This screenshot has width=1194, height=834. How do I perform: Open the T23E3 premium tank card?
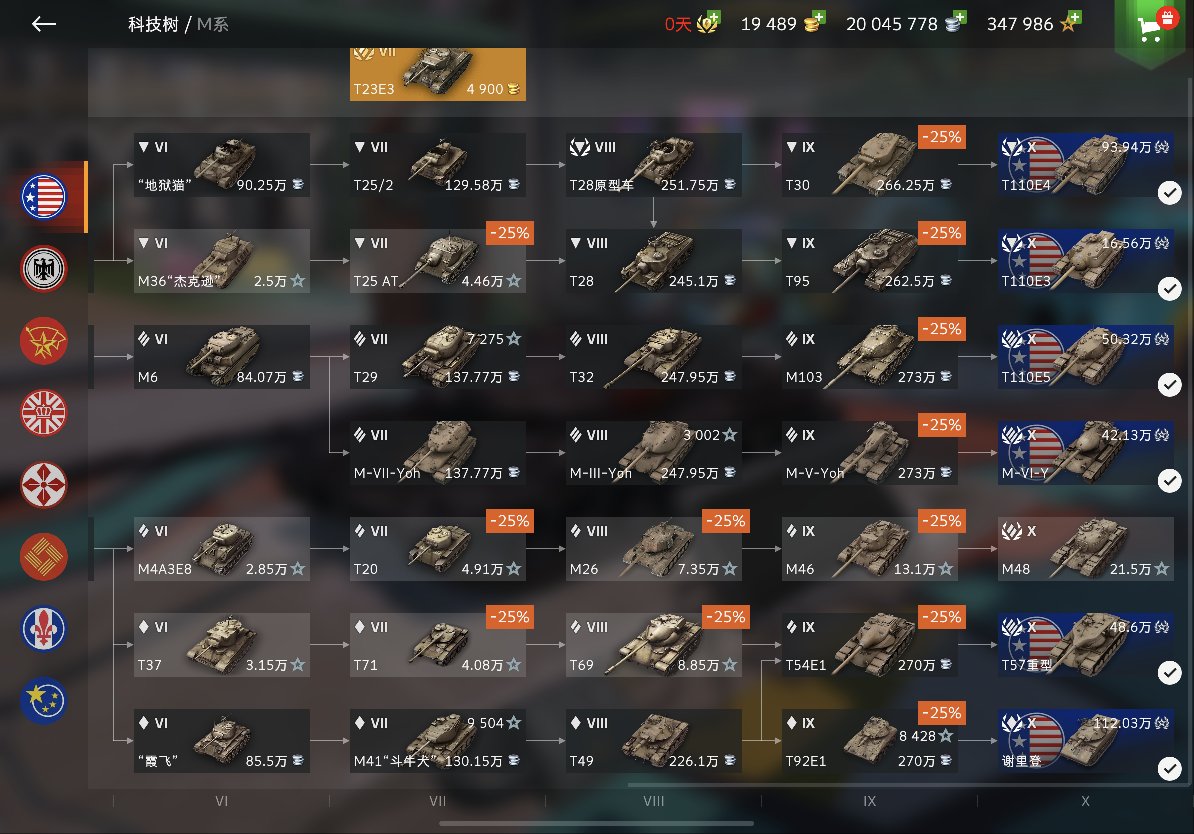(x=438, y=74)
